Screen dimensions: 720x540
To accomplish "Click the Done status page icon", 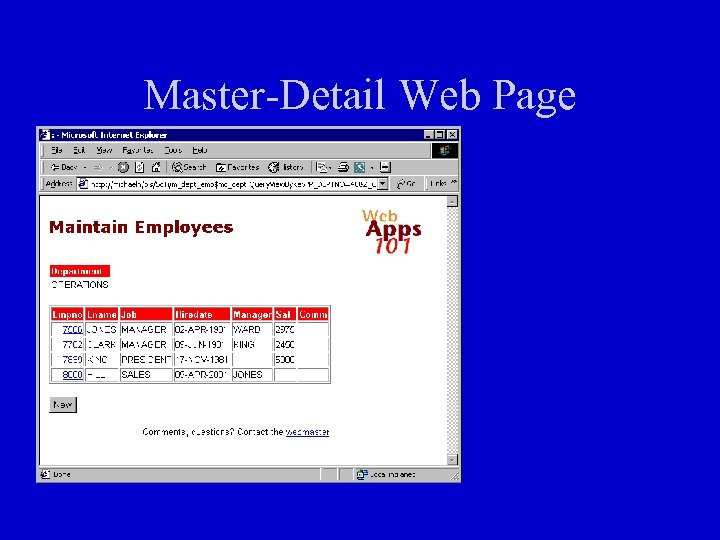I will click(45, 474).
